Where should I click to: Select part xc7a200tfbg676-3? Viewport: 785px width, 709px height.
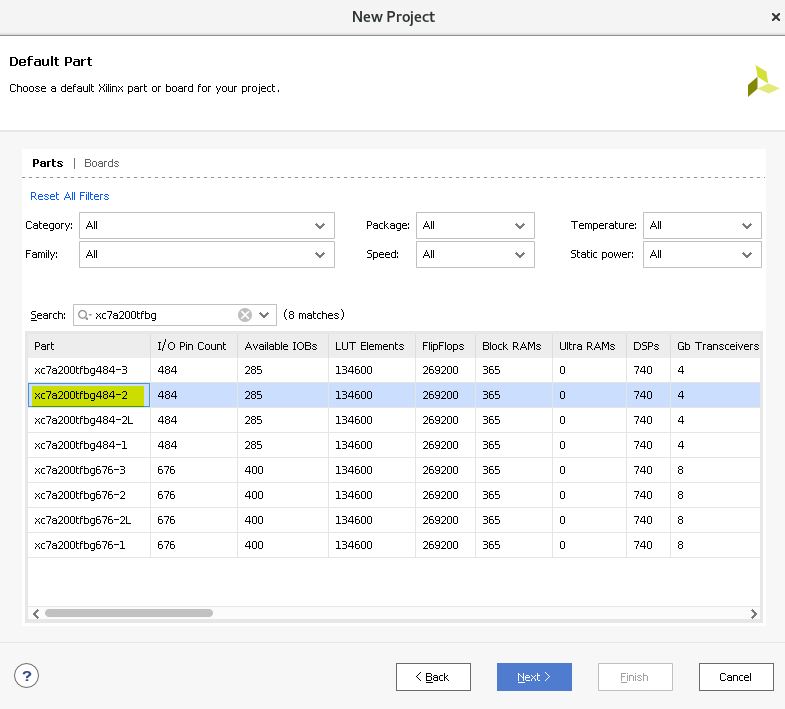[80, 470]
